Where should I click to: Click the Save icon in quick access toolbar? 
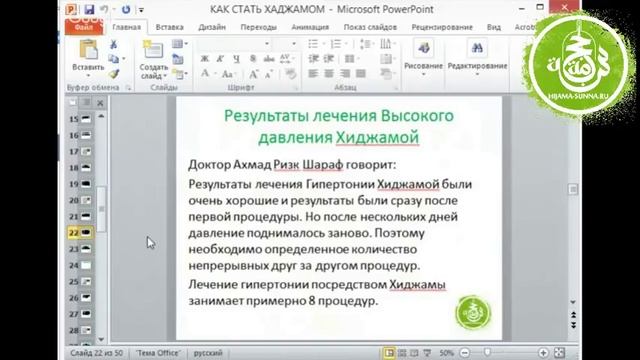click(89, 9)
